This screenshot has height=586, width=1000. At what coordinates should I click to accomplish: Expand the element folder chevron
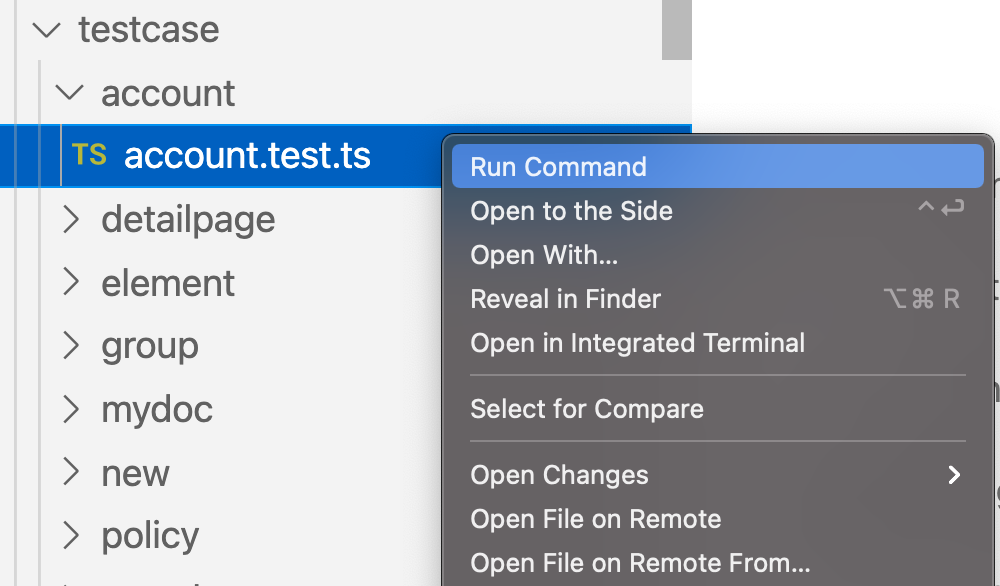(70, 283)
